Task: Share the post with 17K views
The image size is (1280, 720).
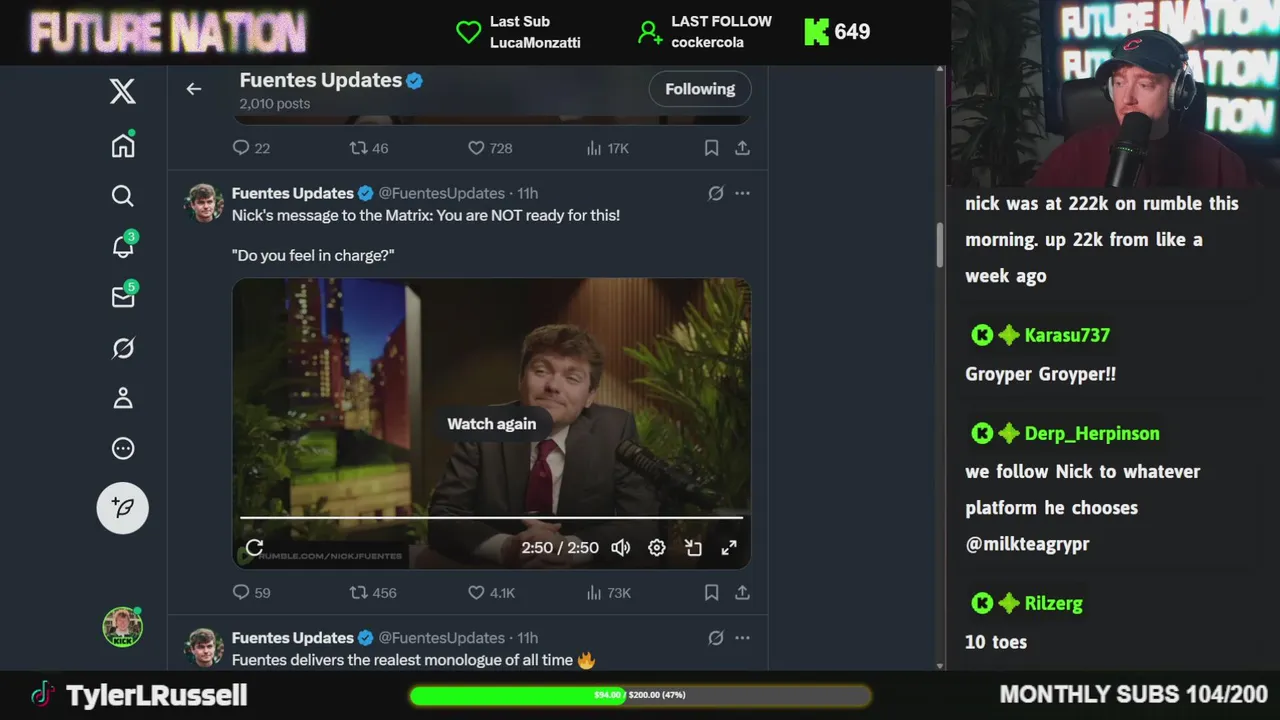Action: (x=742, y=148)
